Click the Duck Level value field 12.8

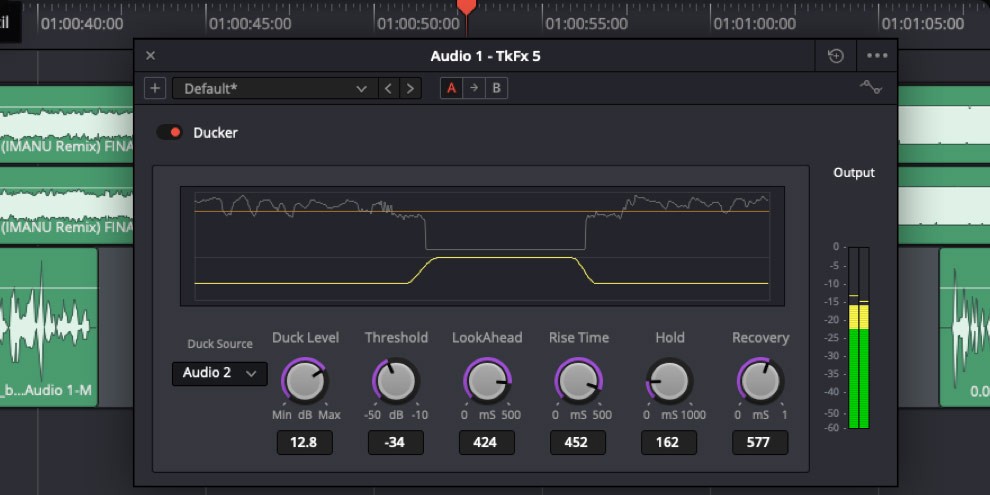coord(305,442)
